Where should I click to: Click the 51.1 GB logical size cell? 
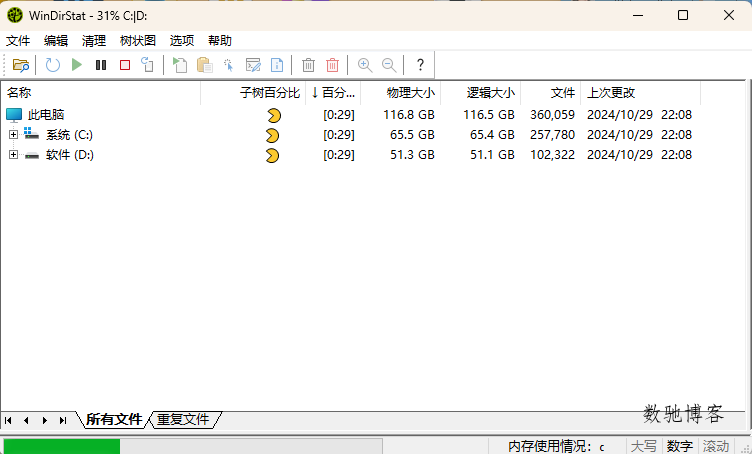point(492,155)
